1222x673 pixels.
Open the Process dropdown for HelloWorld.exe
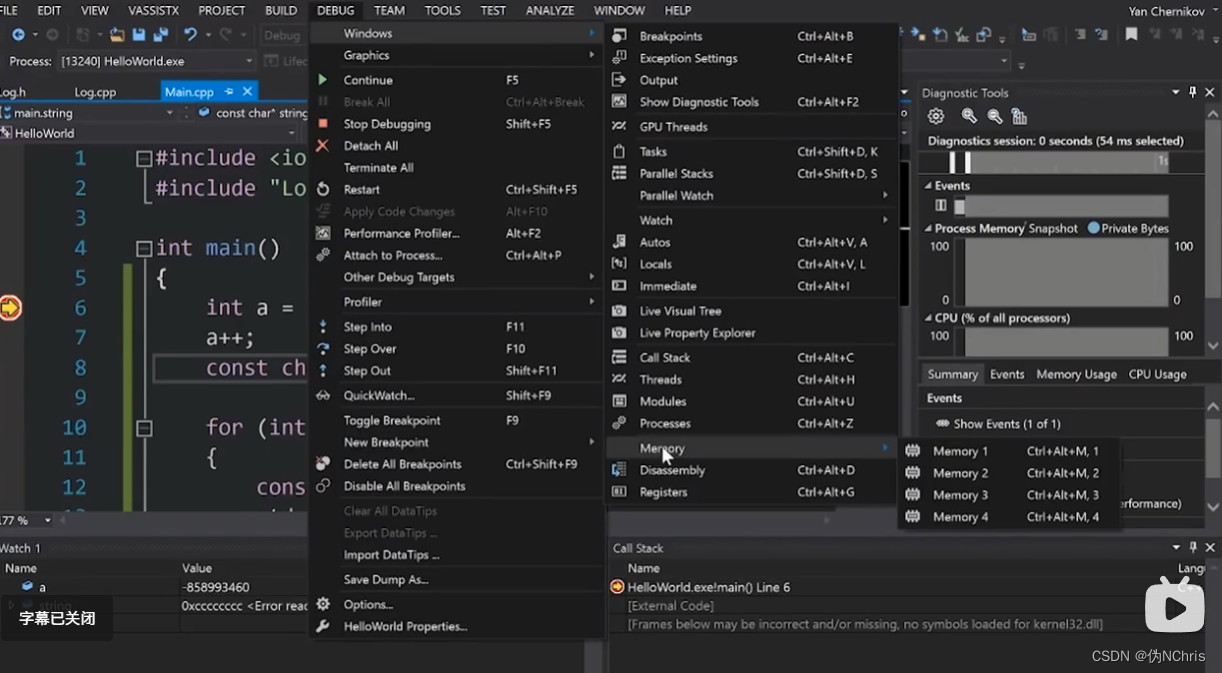(x=249, y=62)
